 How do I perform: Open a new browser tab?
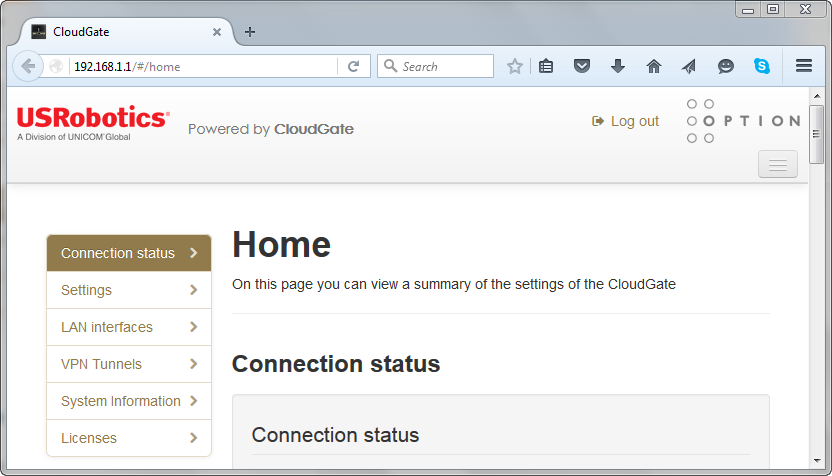pos(250,31)
